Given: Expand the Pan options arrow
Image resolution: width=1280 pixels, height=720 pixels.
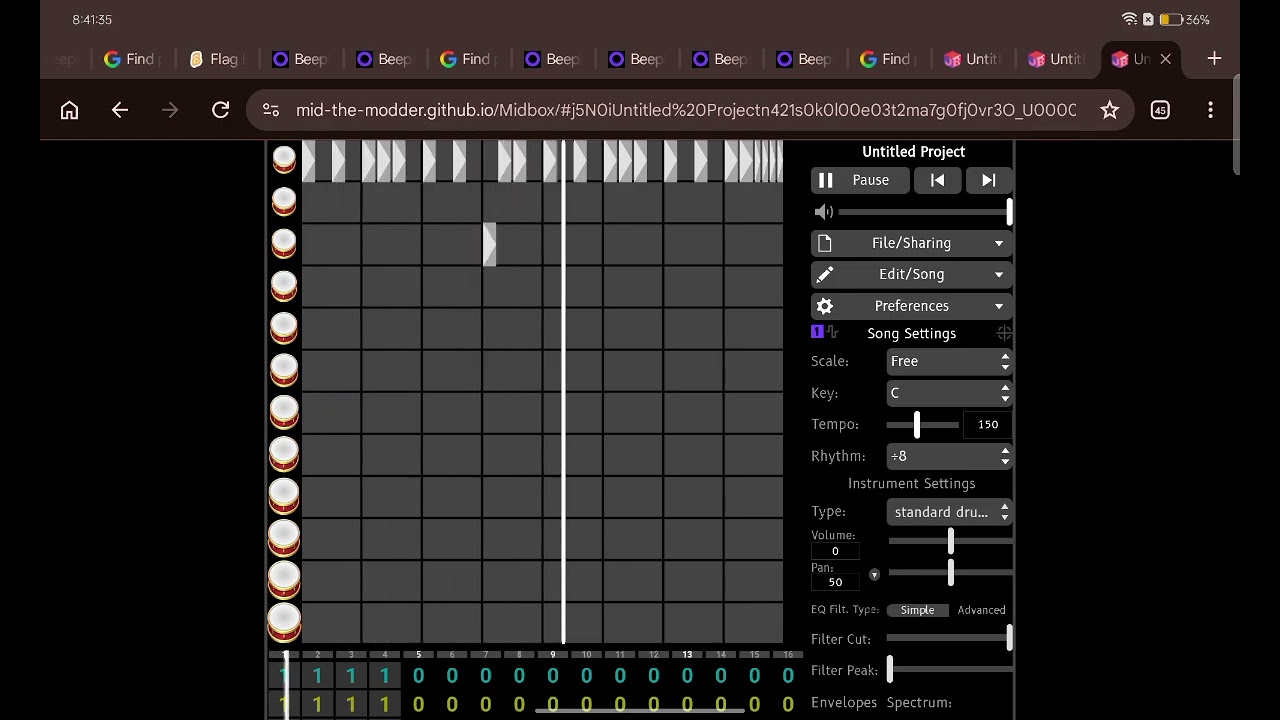Looking at the screenshot, I should pyautogui.click(x=874, y=575).
